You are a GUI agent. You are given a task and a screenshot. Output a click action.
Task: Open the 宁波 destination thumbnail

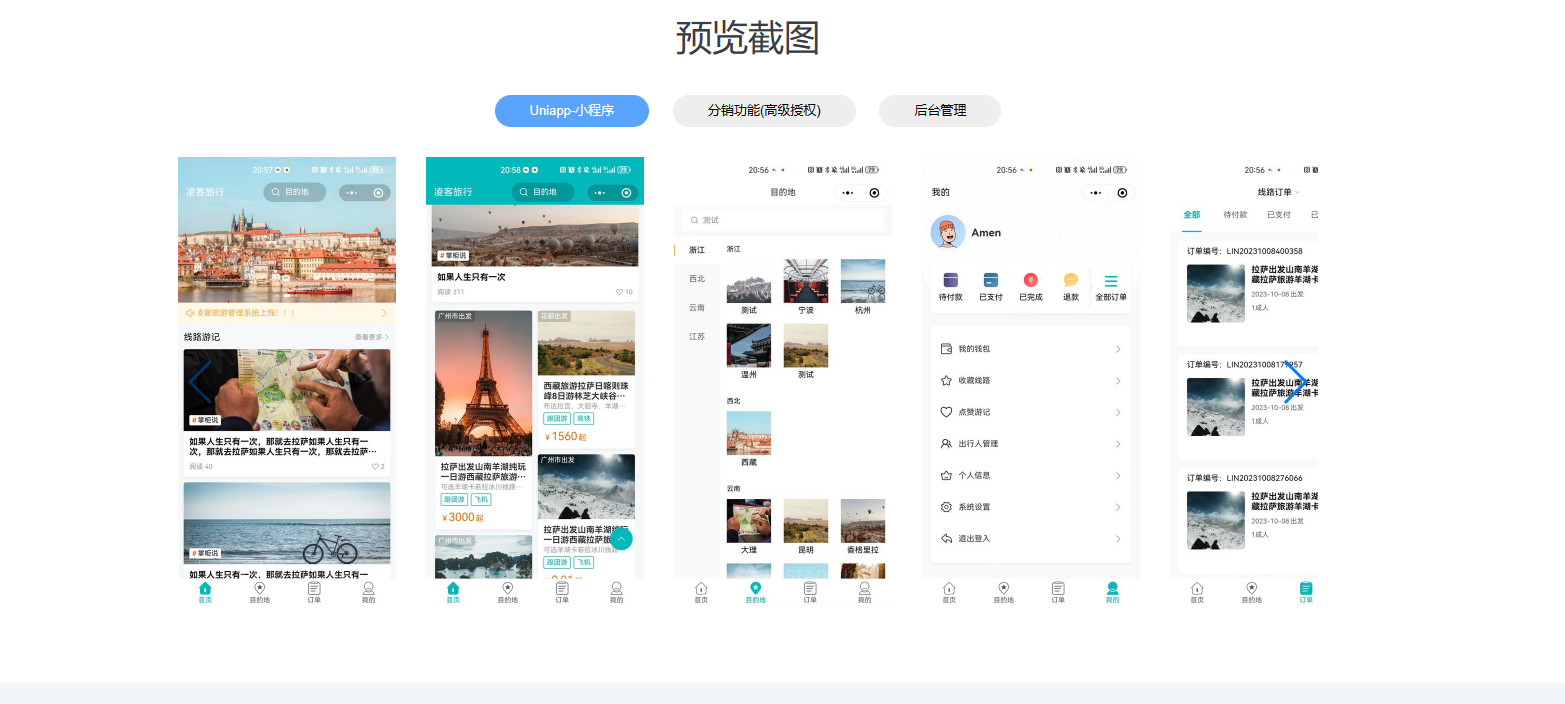[x=806, y=281]
